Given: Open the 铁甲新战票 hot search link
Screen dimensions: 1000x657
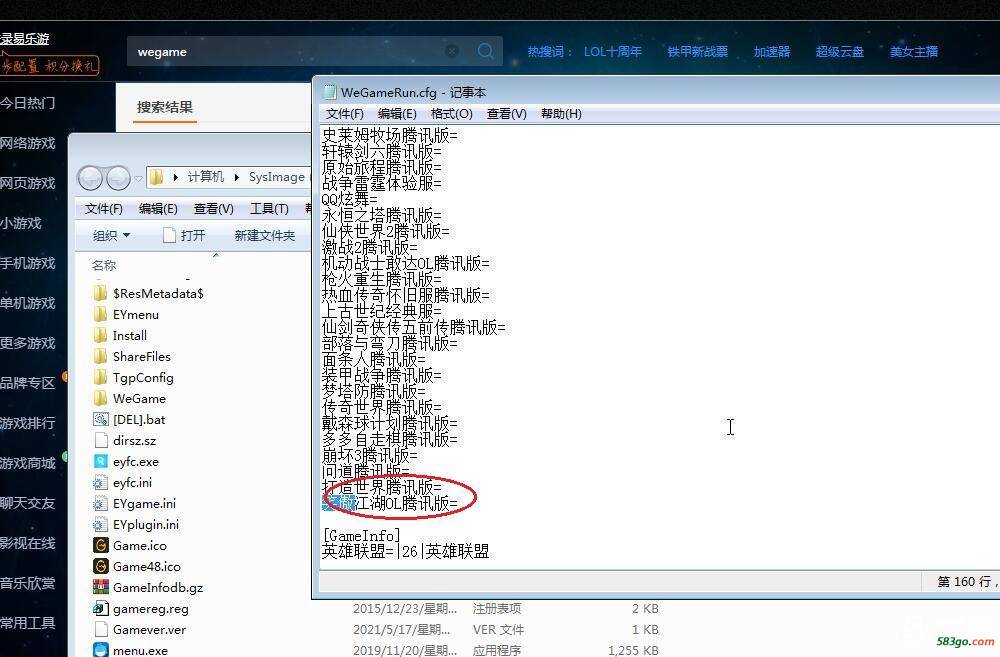Looking at the screenshot, I should click(x=698, y=52).
